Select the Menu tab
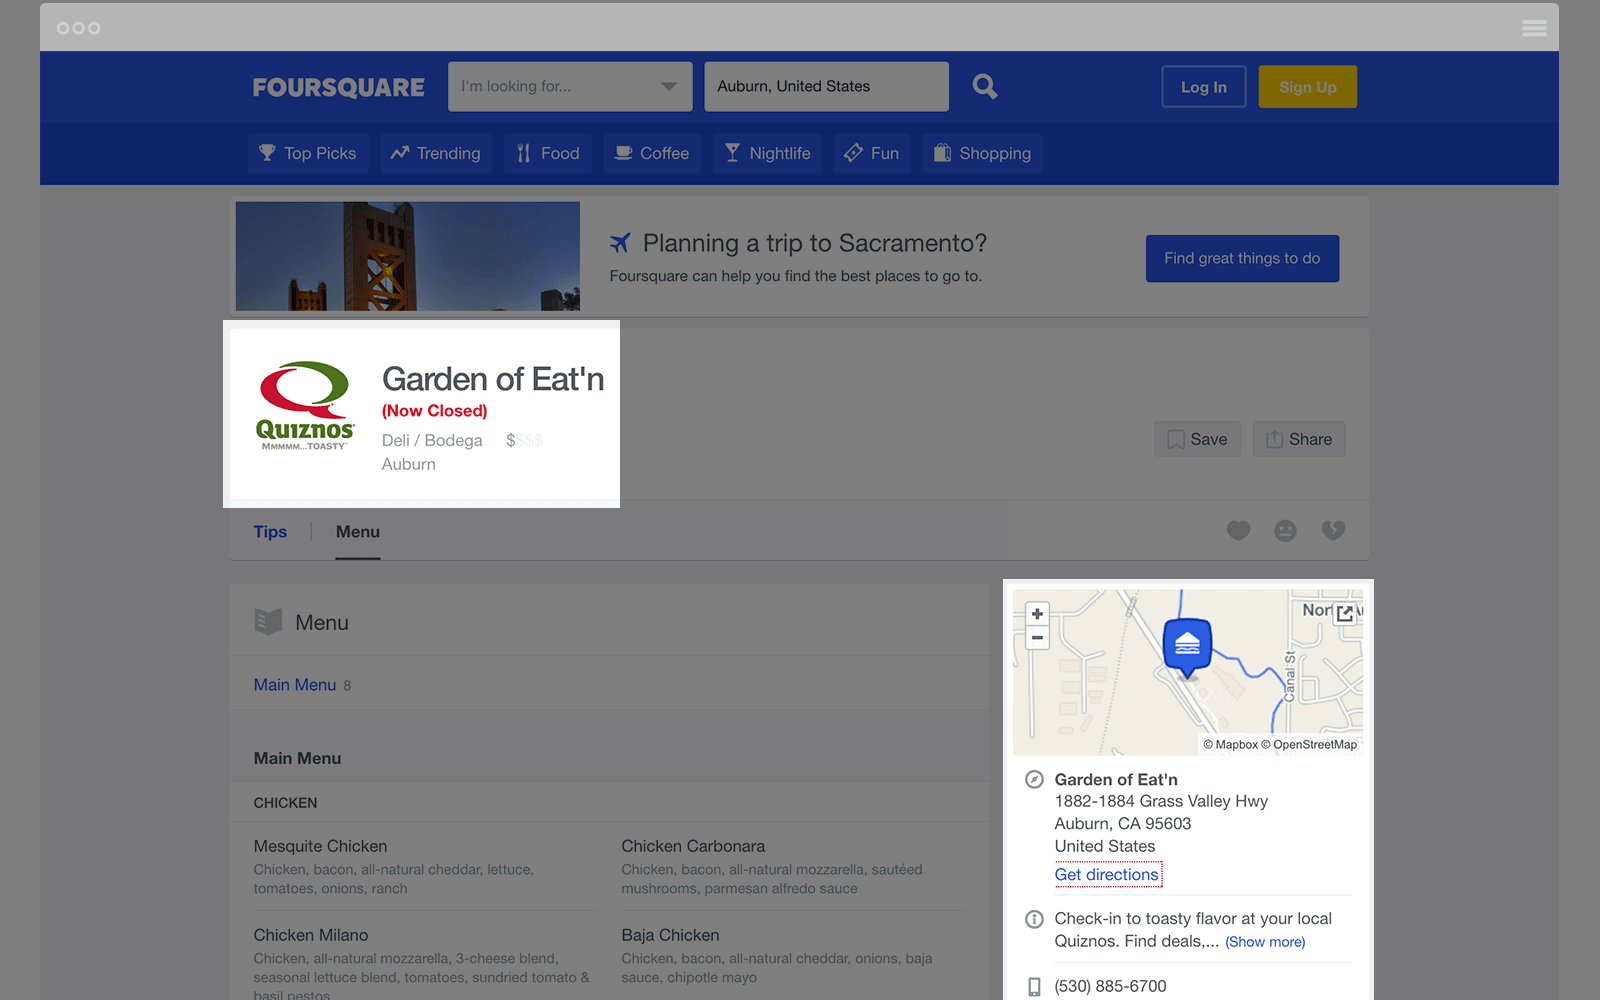 pyautogui.click(x=358, y=532)
